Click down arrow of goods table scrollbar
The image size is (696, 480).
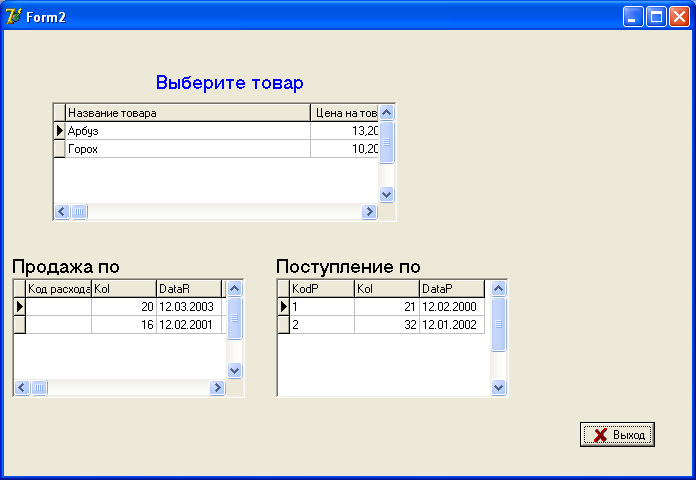pos(387,194)
